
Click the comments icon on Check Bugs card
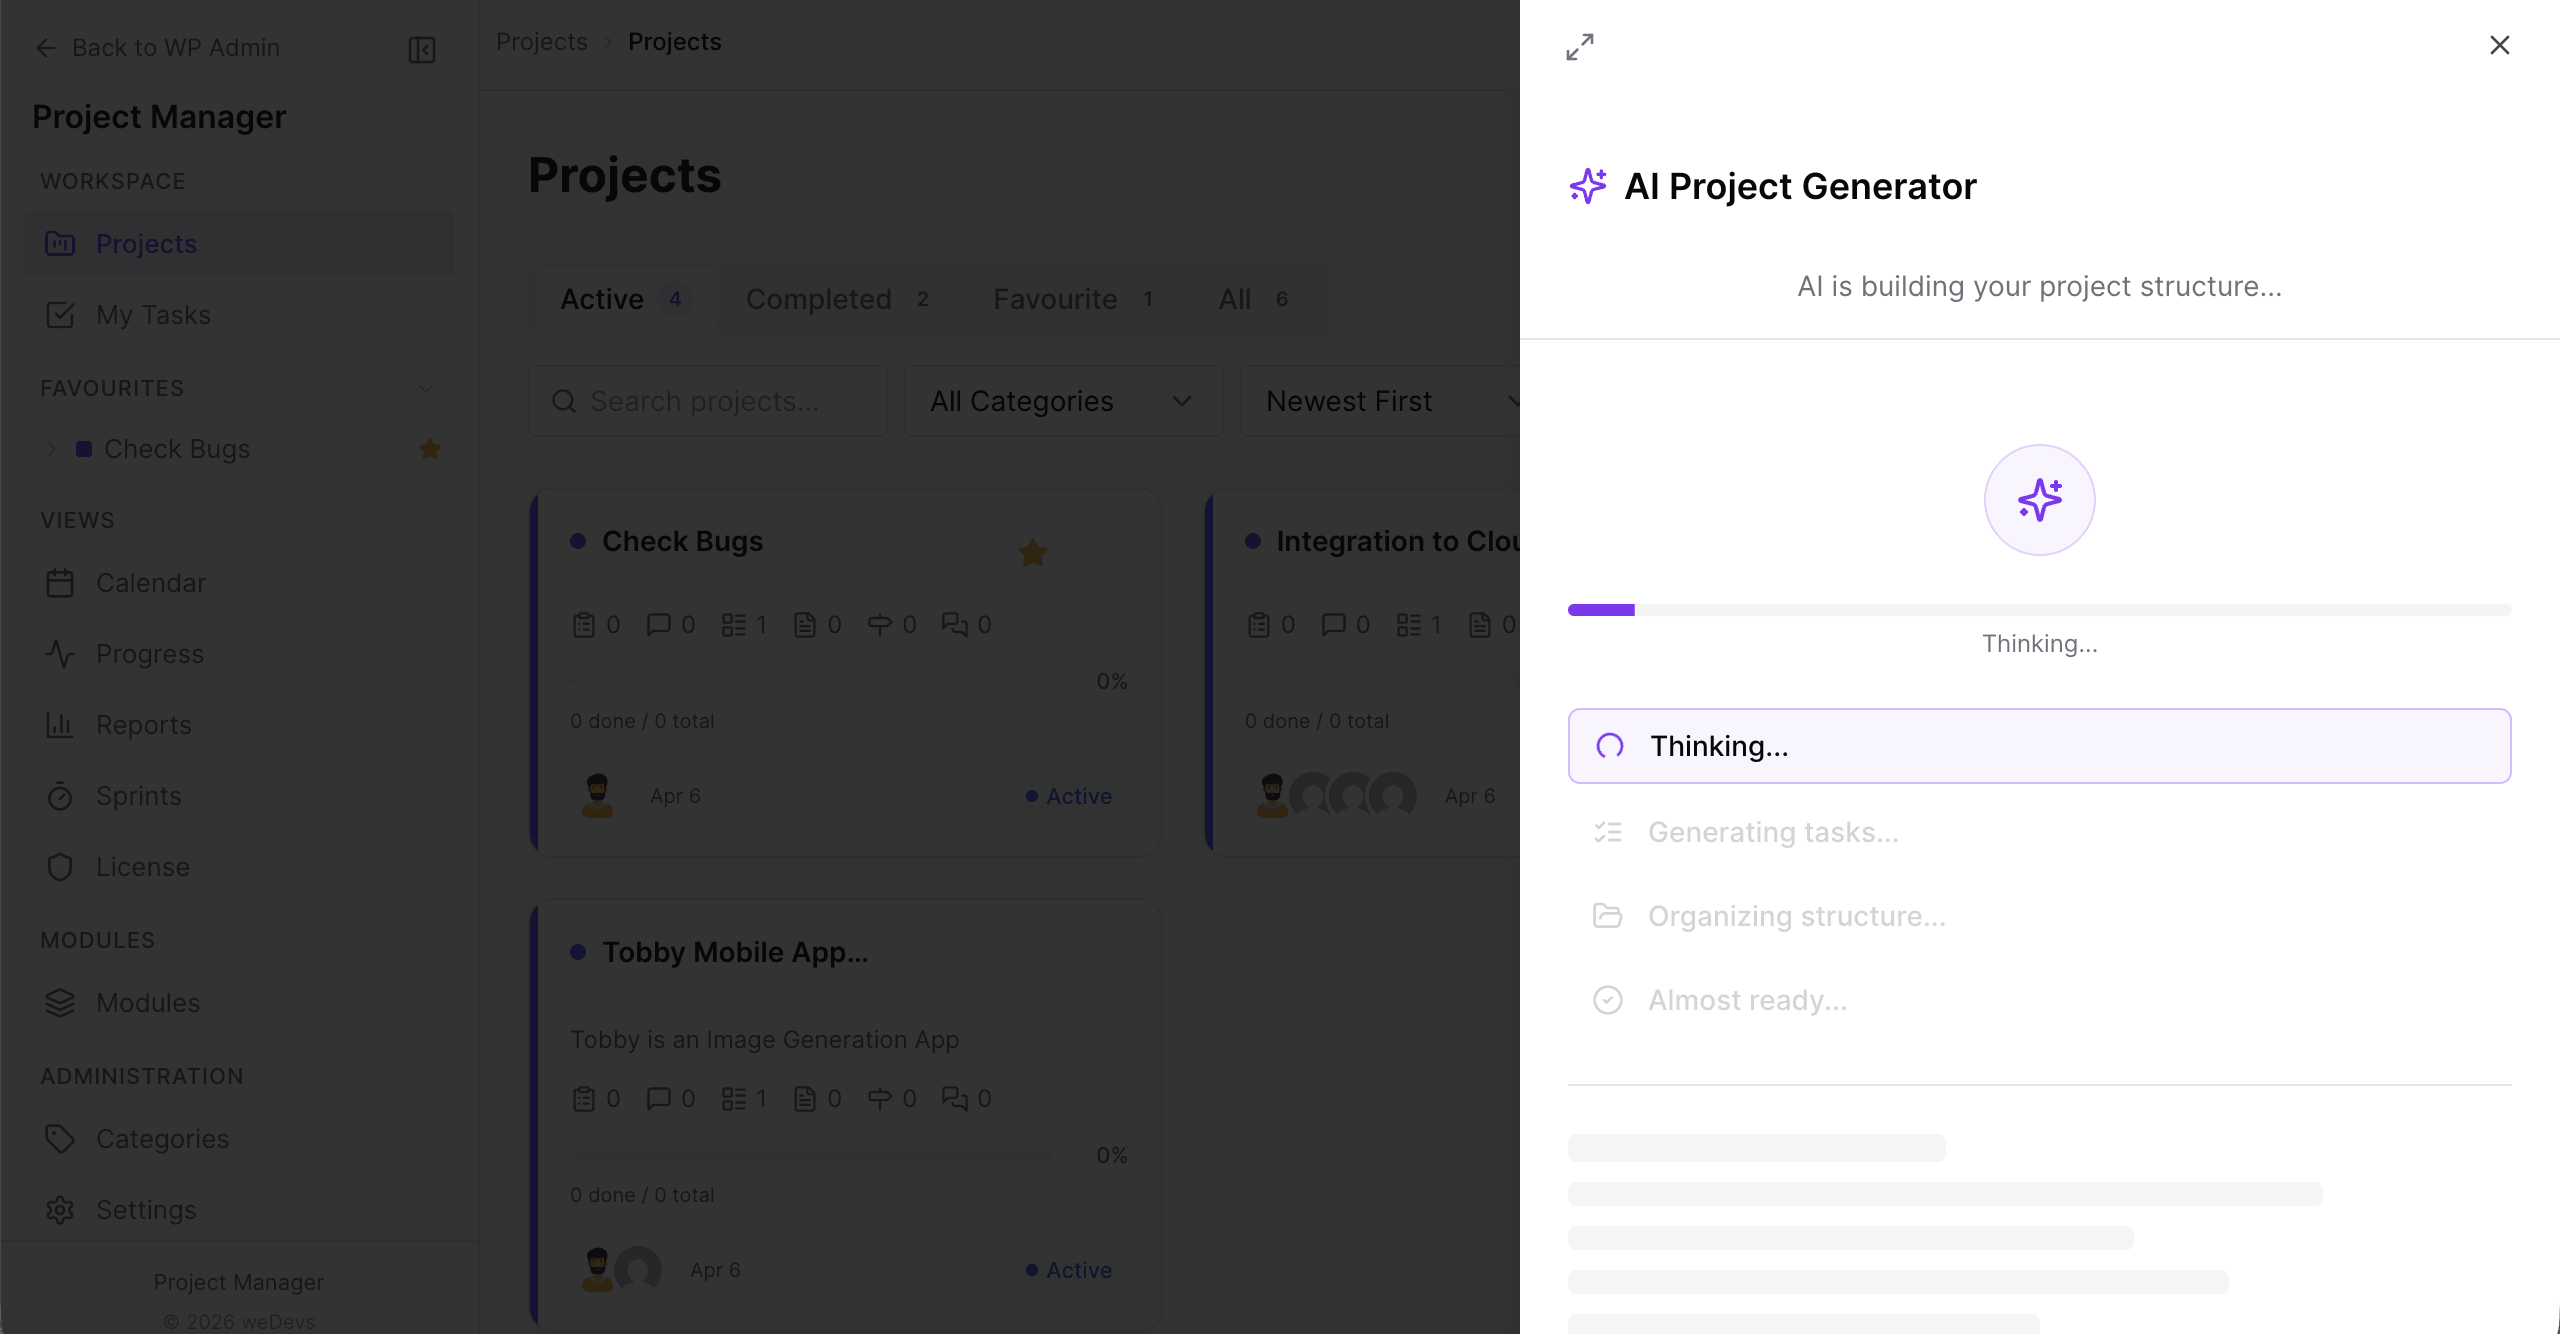pyautogui.click(x=659, y=623)
